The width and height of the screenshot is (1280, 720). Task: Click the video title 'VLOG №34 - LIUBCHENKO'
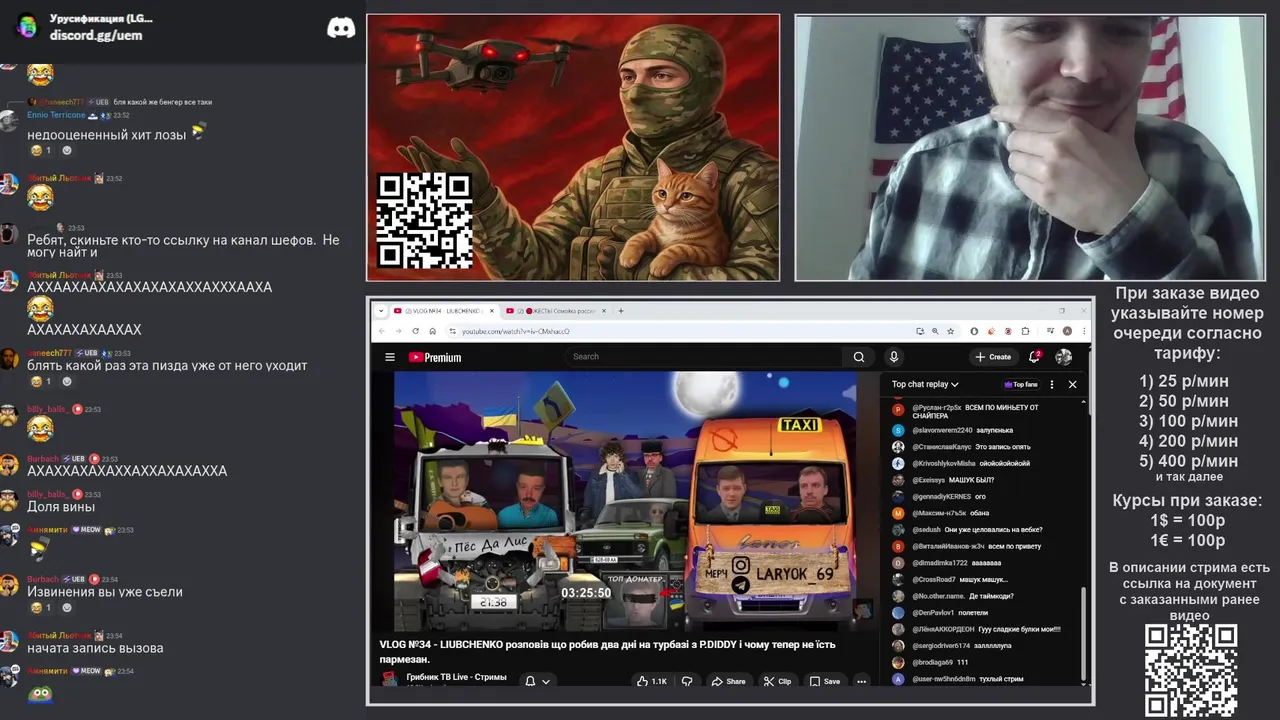click(607, 652)
